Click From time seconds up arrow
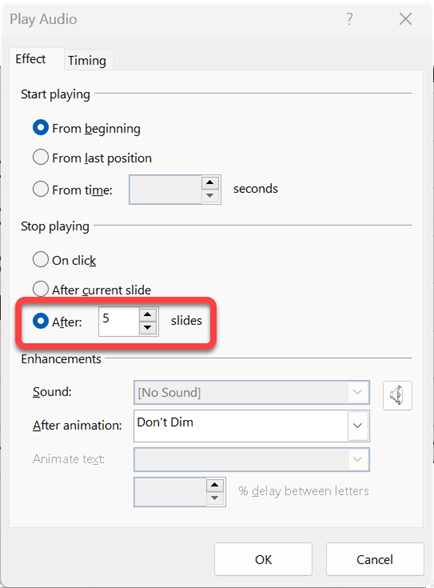434x588 pixels. [210, 183]
